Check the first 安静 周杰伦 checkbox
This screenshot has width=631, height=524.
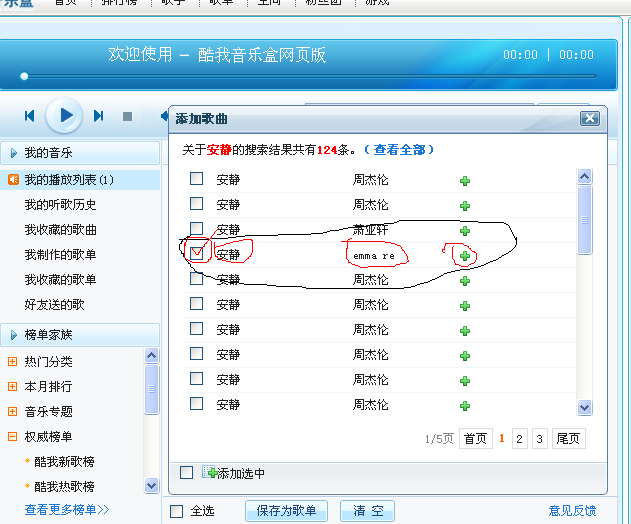coord(196,178)
